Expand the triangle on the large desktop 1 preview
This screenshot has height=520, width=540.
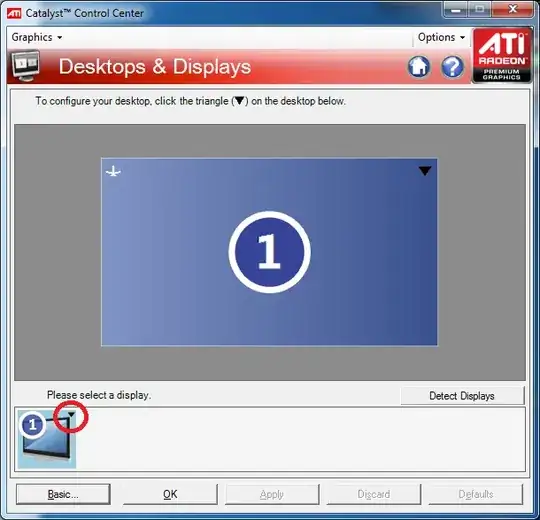[425, 170]
